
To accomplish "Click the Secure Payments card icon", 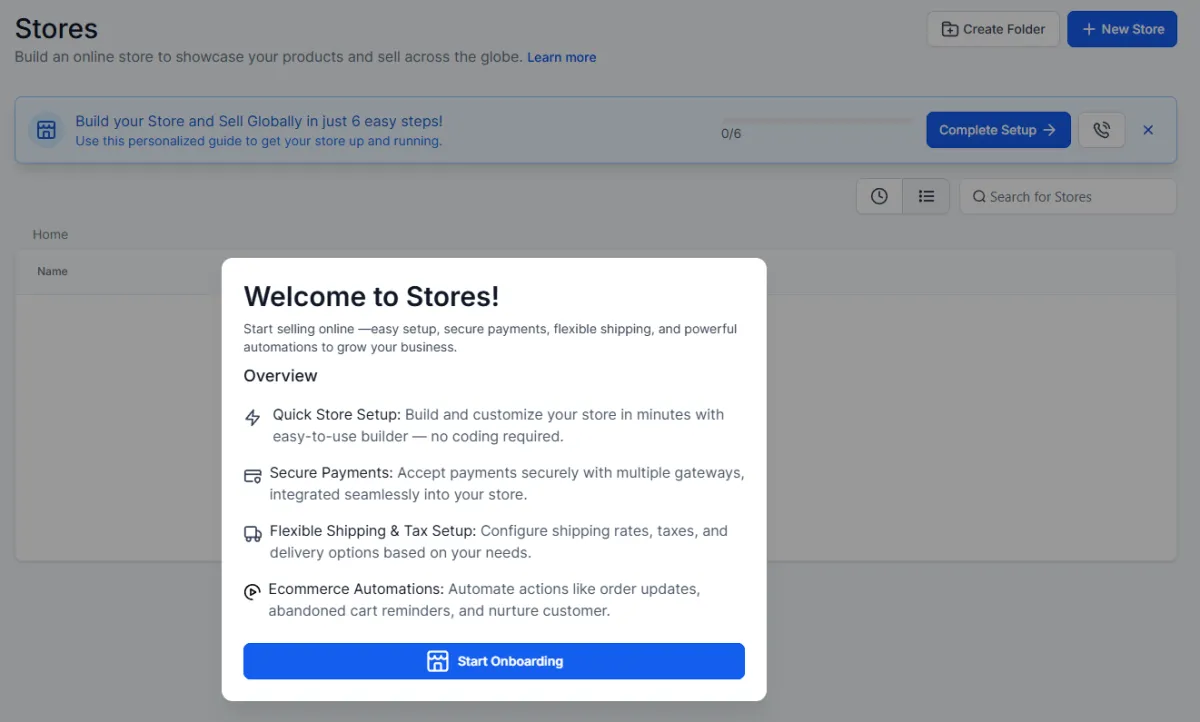I will point(253,476).
